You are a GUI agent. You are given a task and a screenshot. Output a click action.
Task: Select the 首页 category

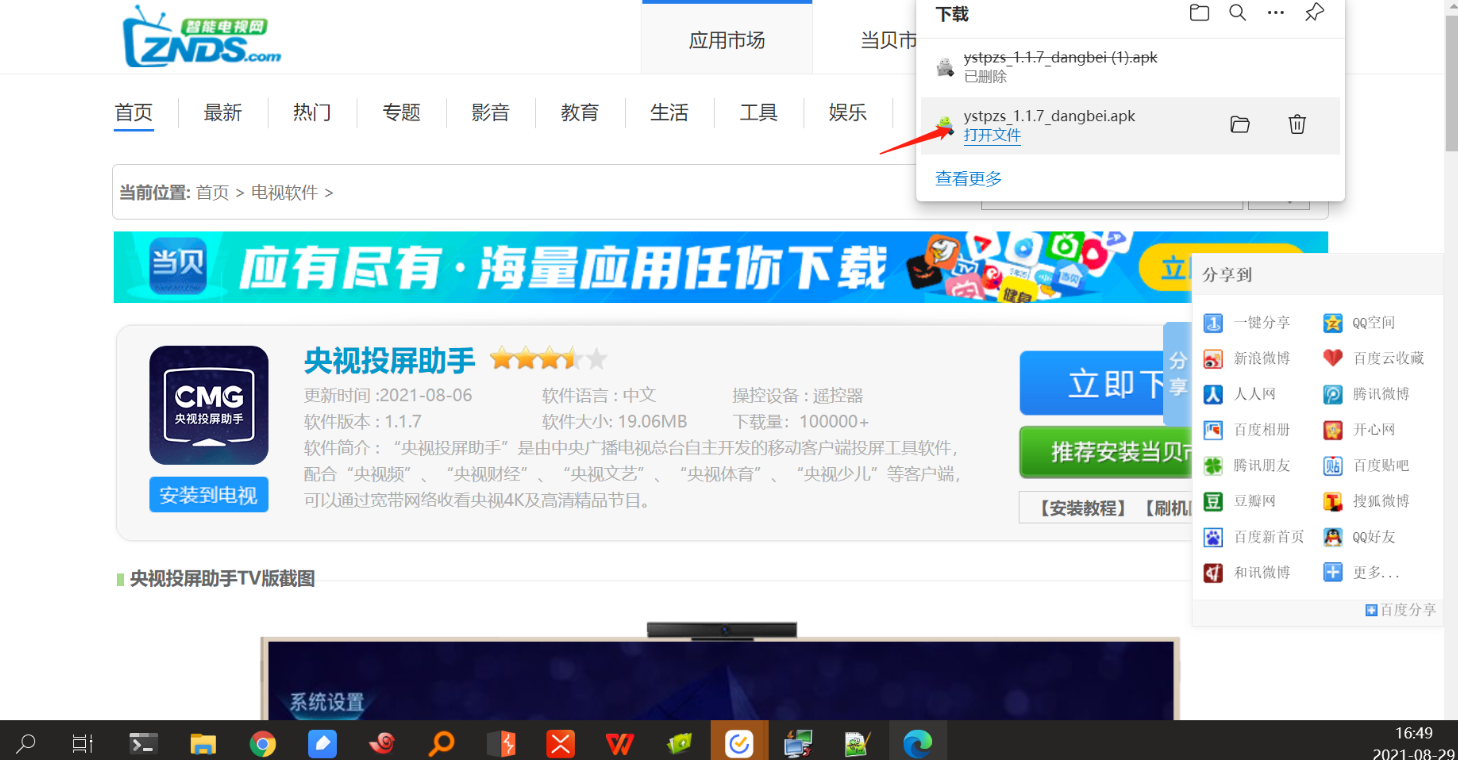click(134, 113)
